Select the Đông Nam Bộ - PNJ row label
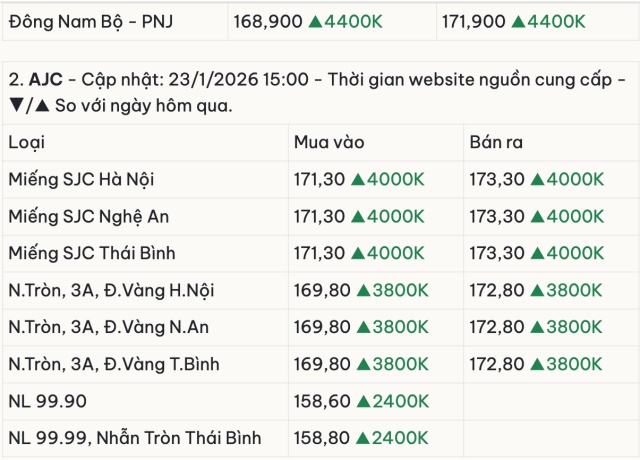 (x=90, y=20)
